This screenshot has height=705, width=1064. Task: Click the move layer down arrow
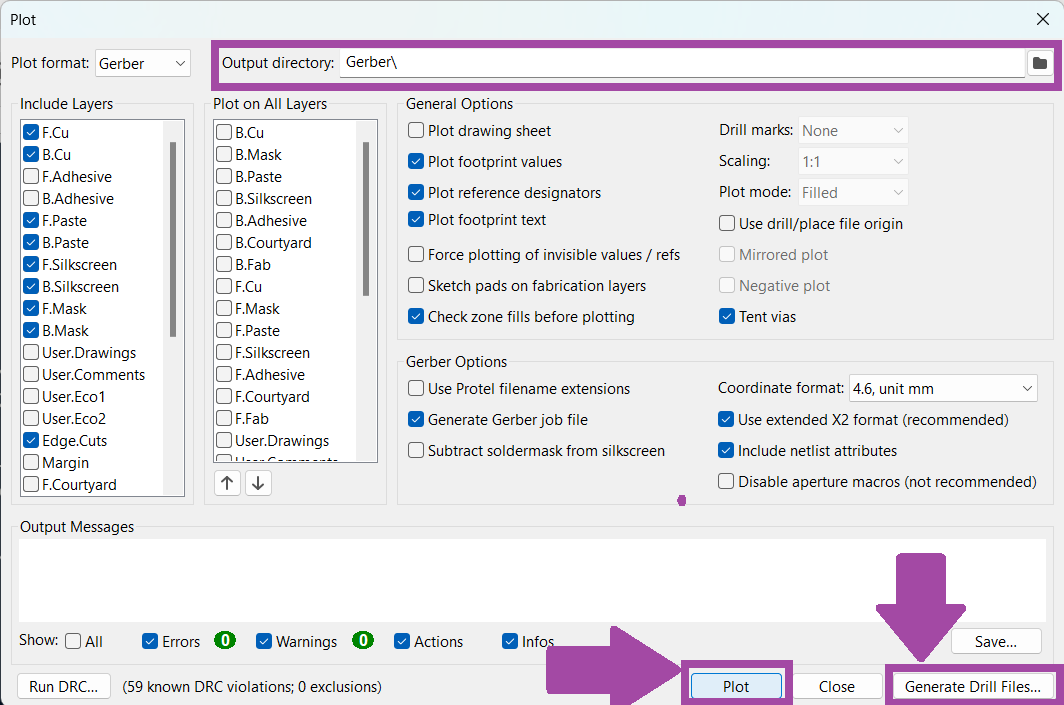(x=258, y=483)
